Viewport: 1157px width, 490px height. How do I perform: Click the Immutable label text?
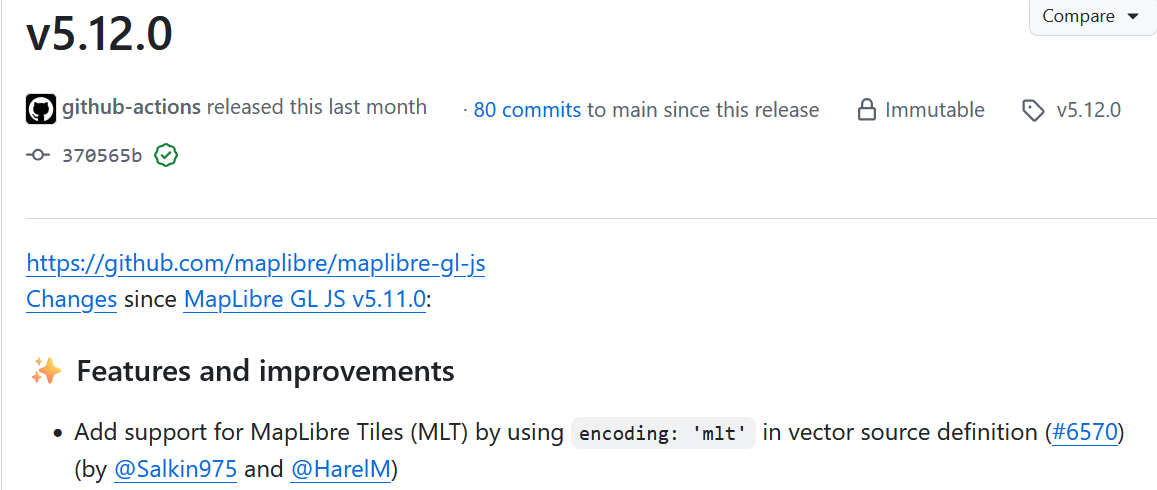point(934,110)
